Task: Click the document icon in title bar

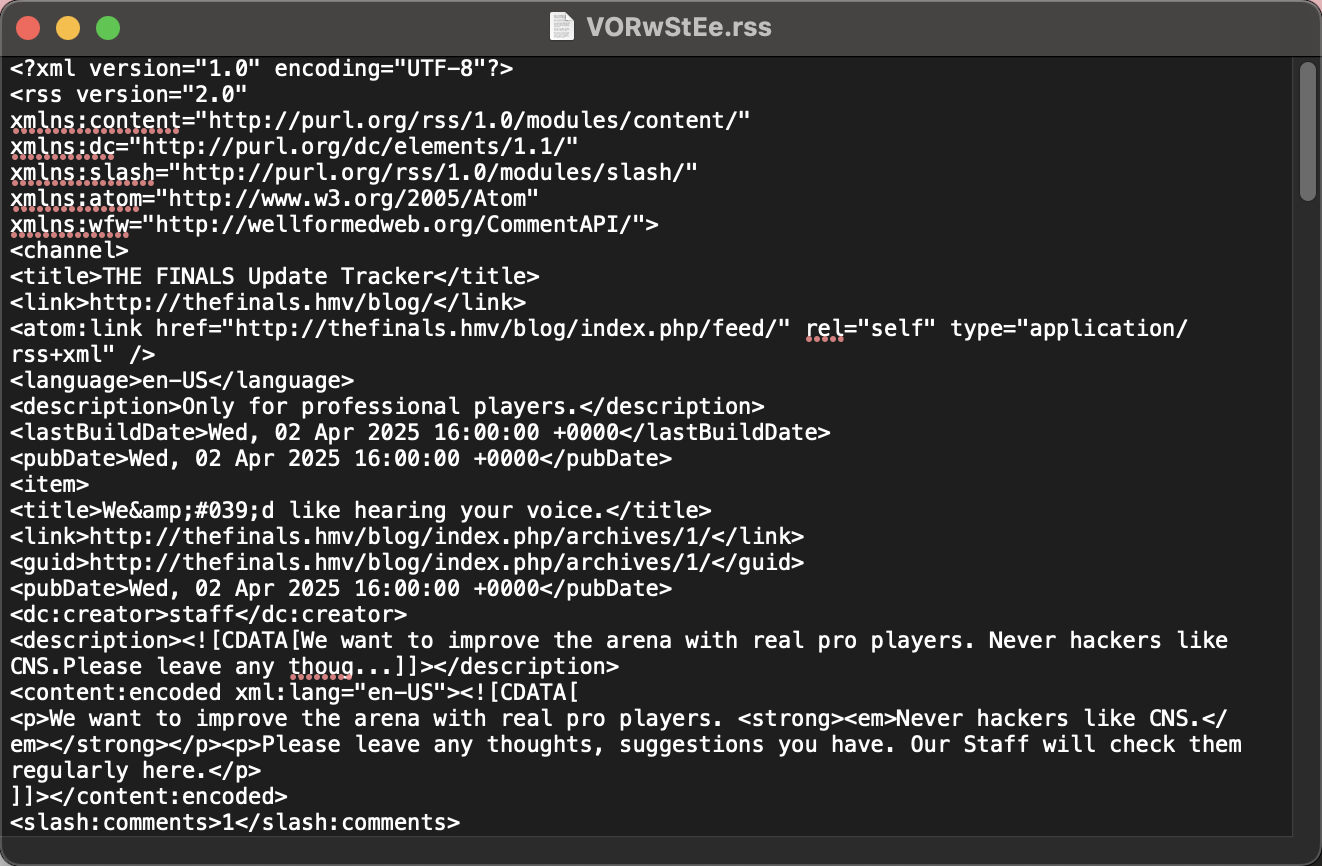Action: 562,27
